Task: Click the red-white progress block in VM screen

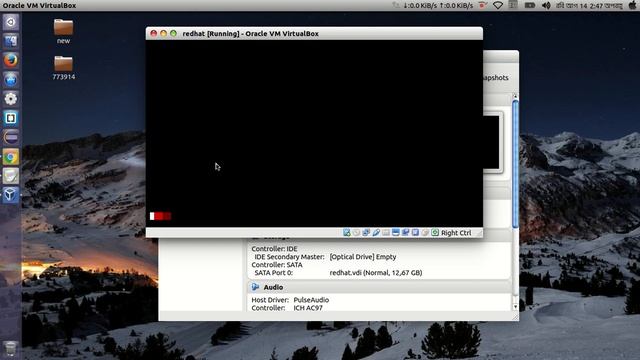Action: pyautogui.click(x=160, y=216)
